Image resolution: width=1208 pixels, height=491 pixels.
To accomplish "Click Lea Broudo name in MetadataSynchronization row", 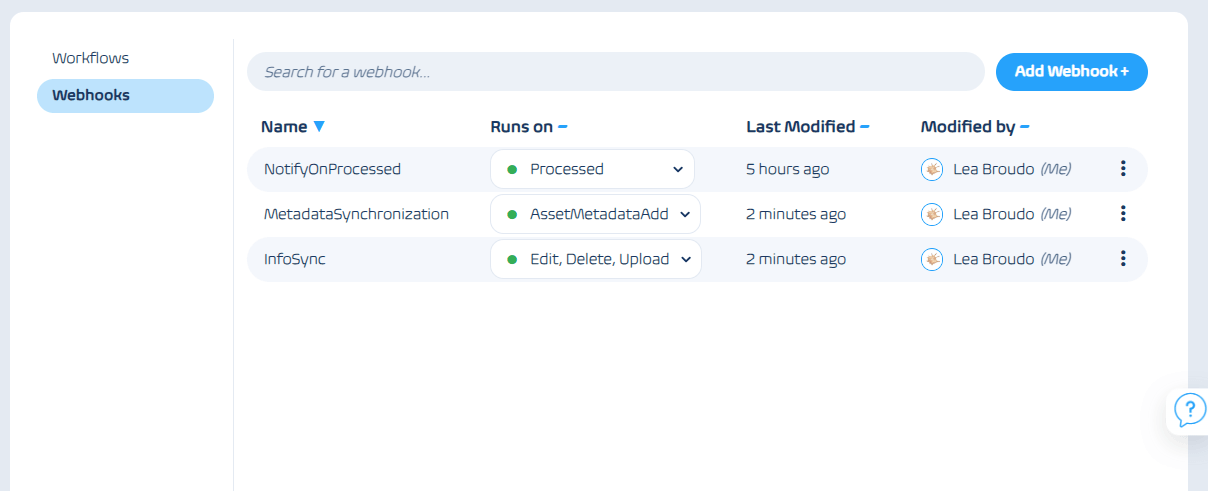I will (994, 214).
